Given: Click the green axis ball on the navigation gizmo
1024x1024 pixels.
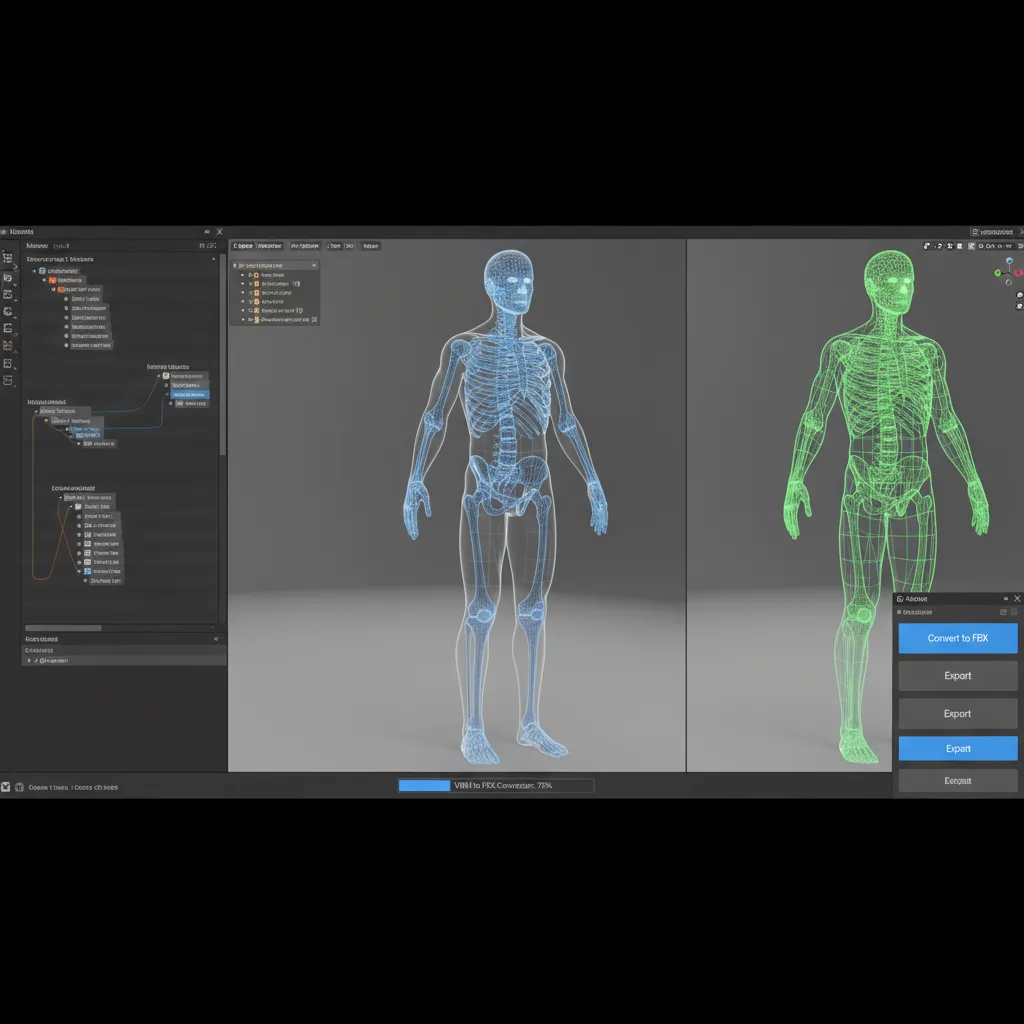Looking at the screenshot, I should 997,273.
